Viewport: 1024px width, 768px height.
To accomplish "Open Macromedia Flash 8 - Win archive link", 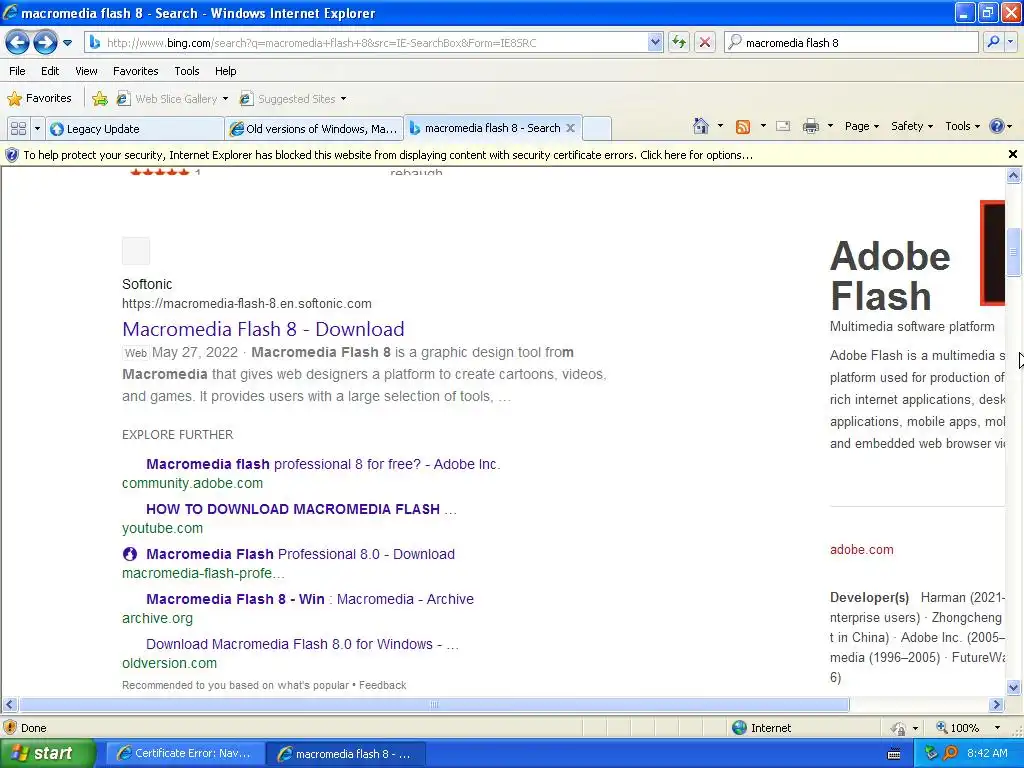I will (310, 600).
